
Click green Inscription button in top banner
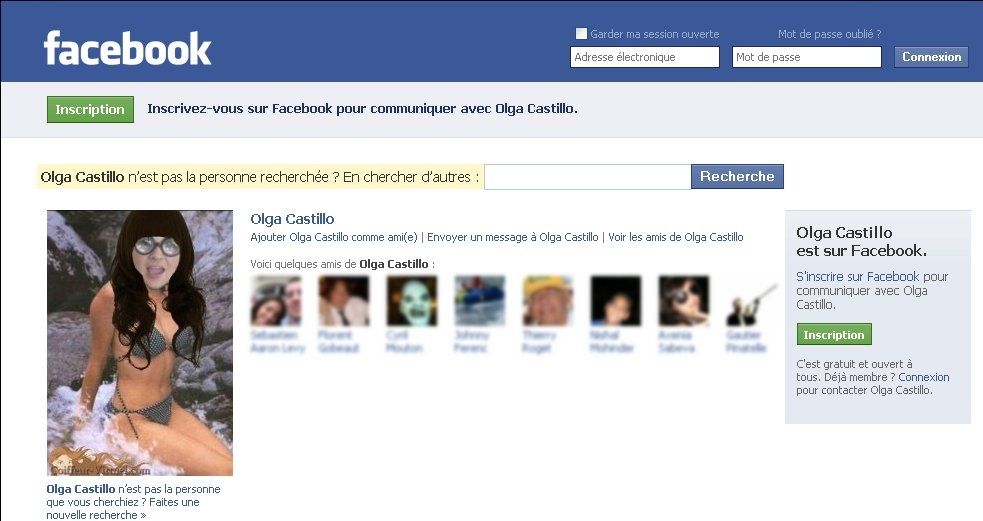[90, 109]
